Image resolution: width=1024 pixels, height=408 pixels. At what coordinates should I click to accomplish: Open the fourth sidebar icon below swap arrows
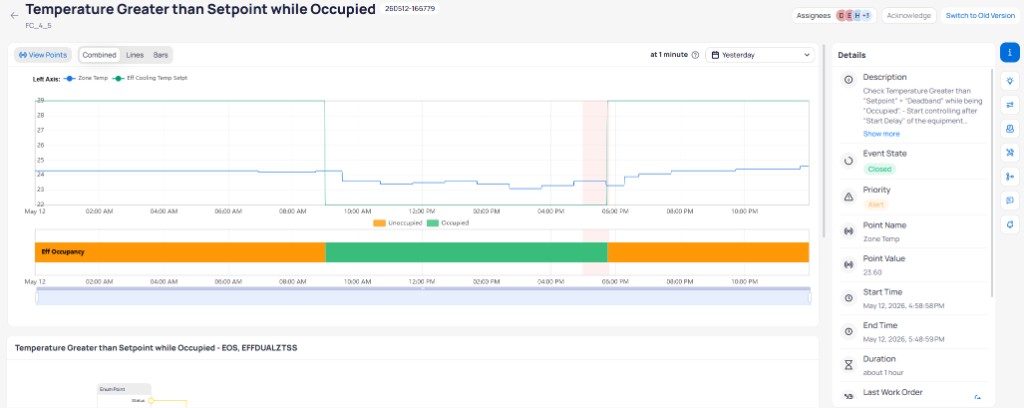pos(1010,129)
